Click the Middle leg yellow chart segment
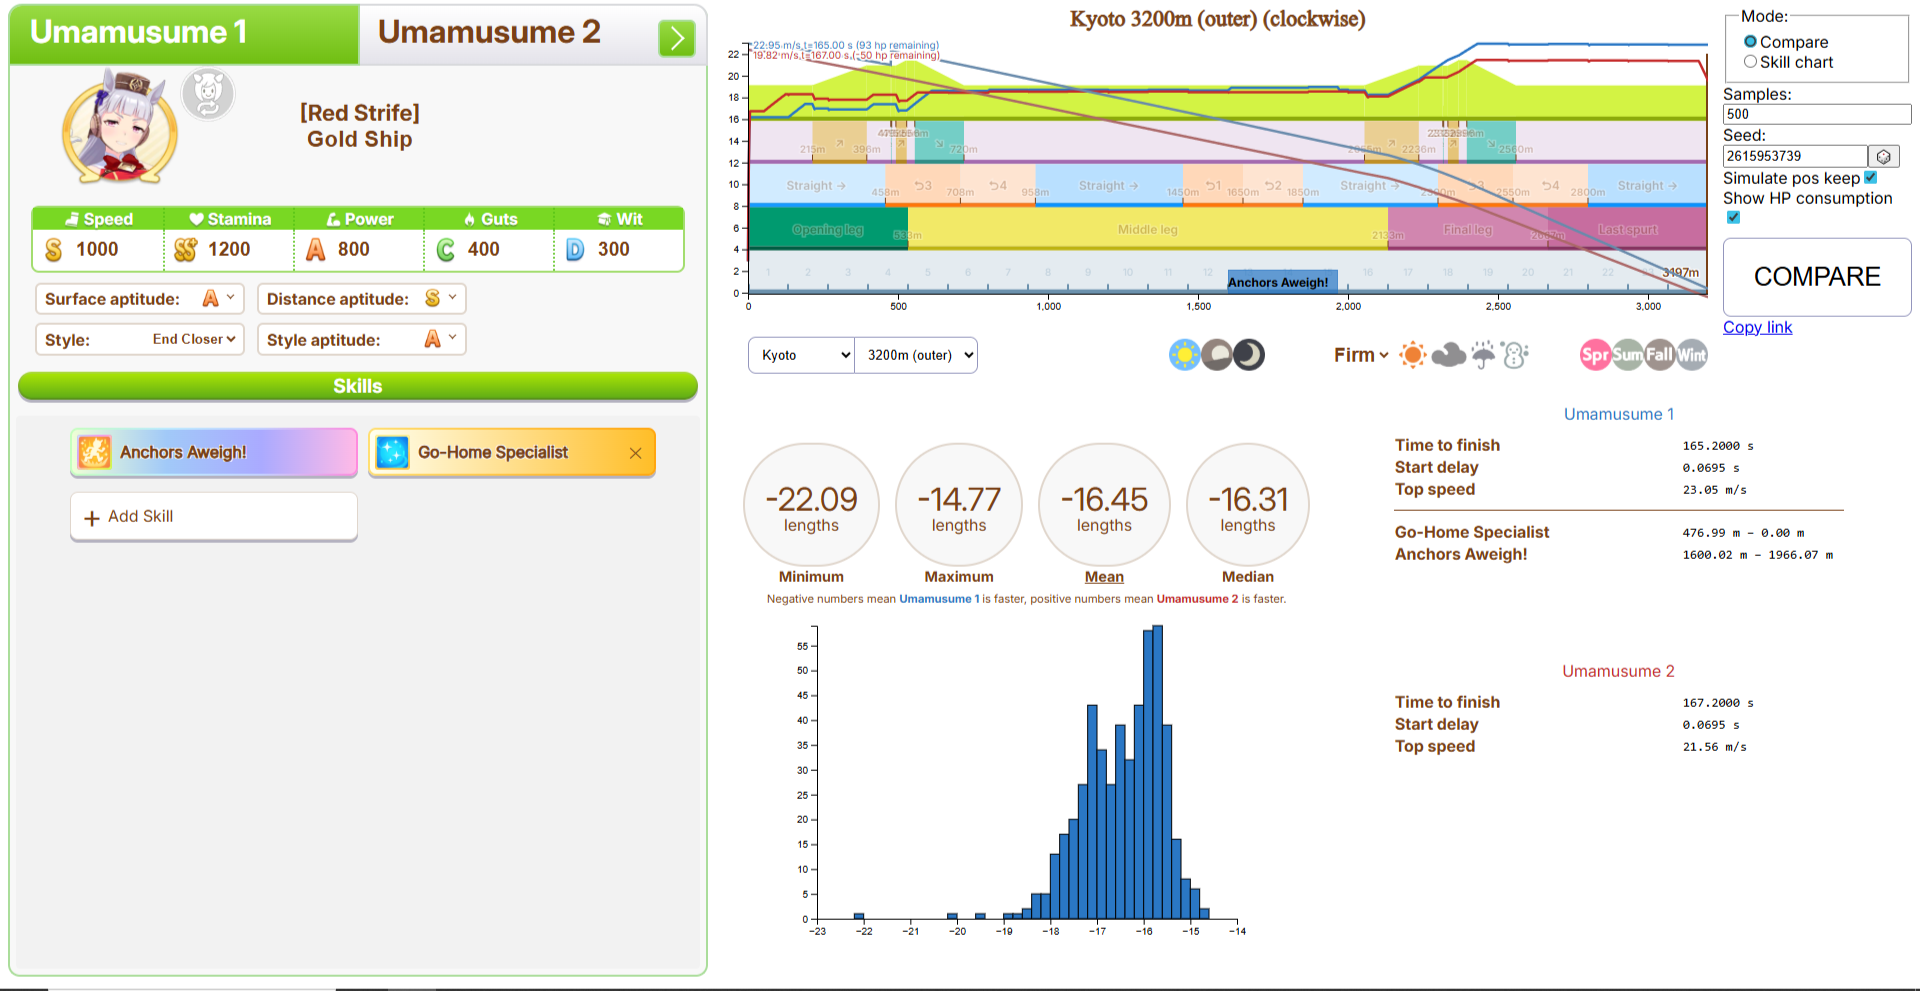Viewport: 1920px width, 991px height. tap(1148, 229)
